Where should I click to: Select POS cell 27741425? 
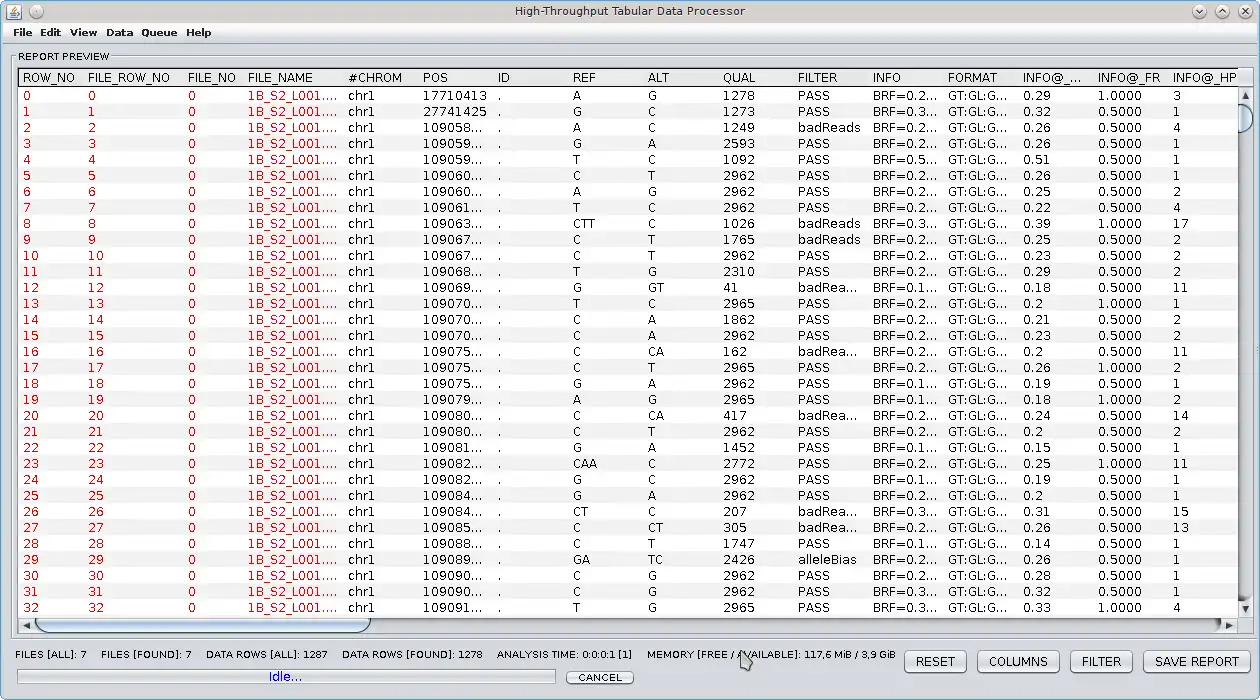click(x=455, y=112)
